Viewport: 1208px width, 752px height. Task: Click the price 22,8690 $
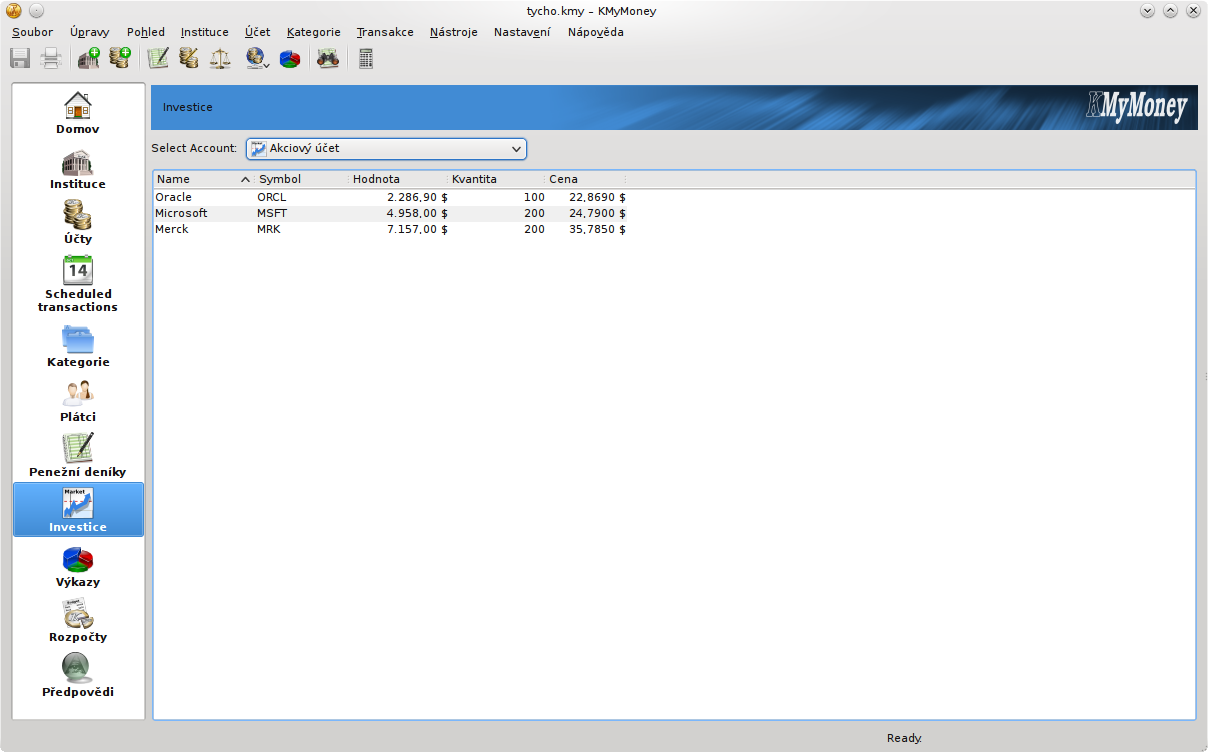597,197
